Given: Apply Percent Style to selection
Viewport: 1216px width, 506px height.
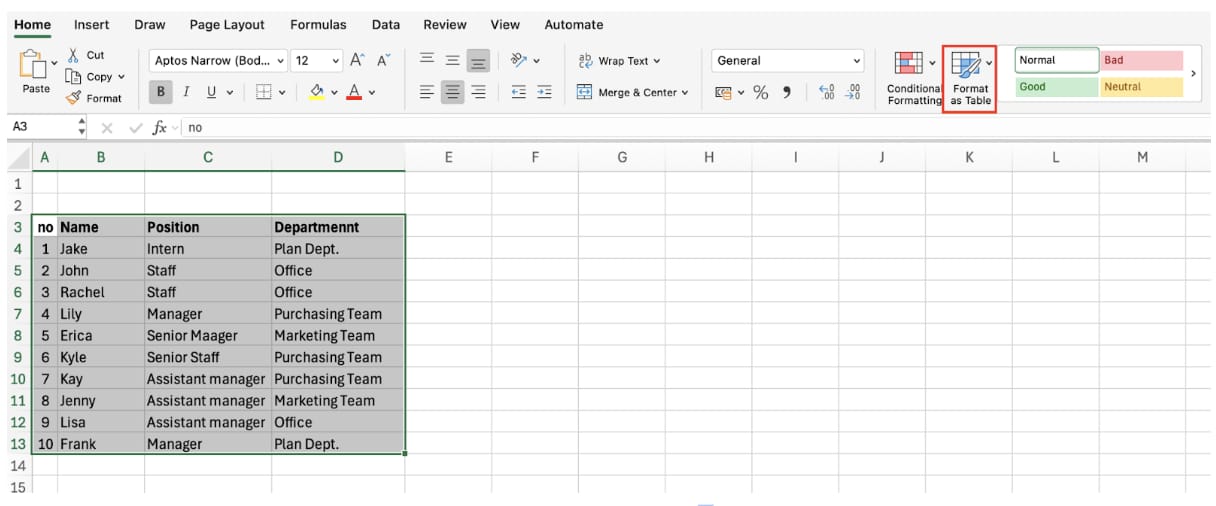Looking at the screenshot, I should (x=761, y=92).
